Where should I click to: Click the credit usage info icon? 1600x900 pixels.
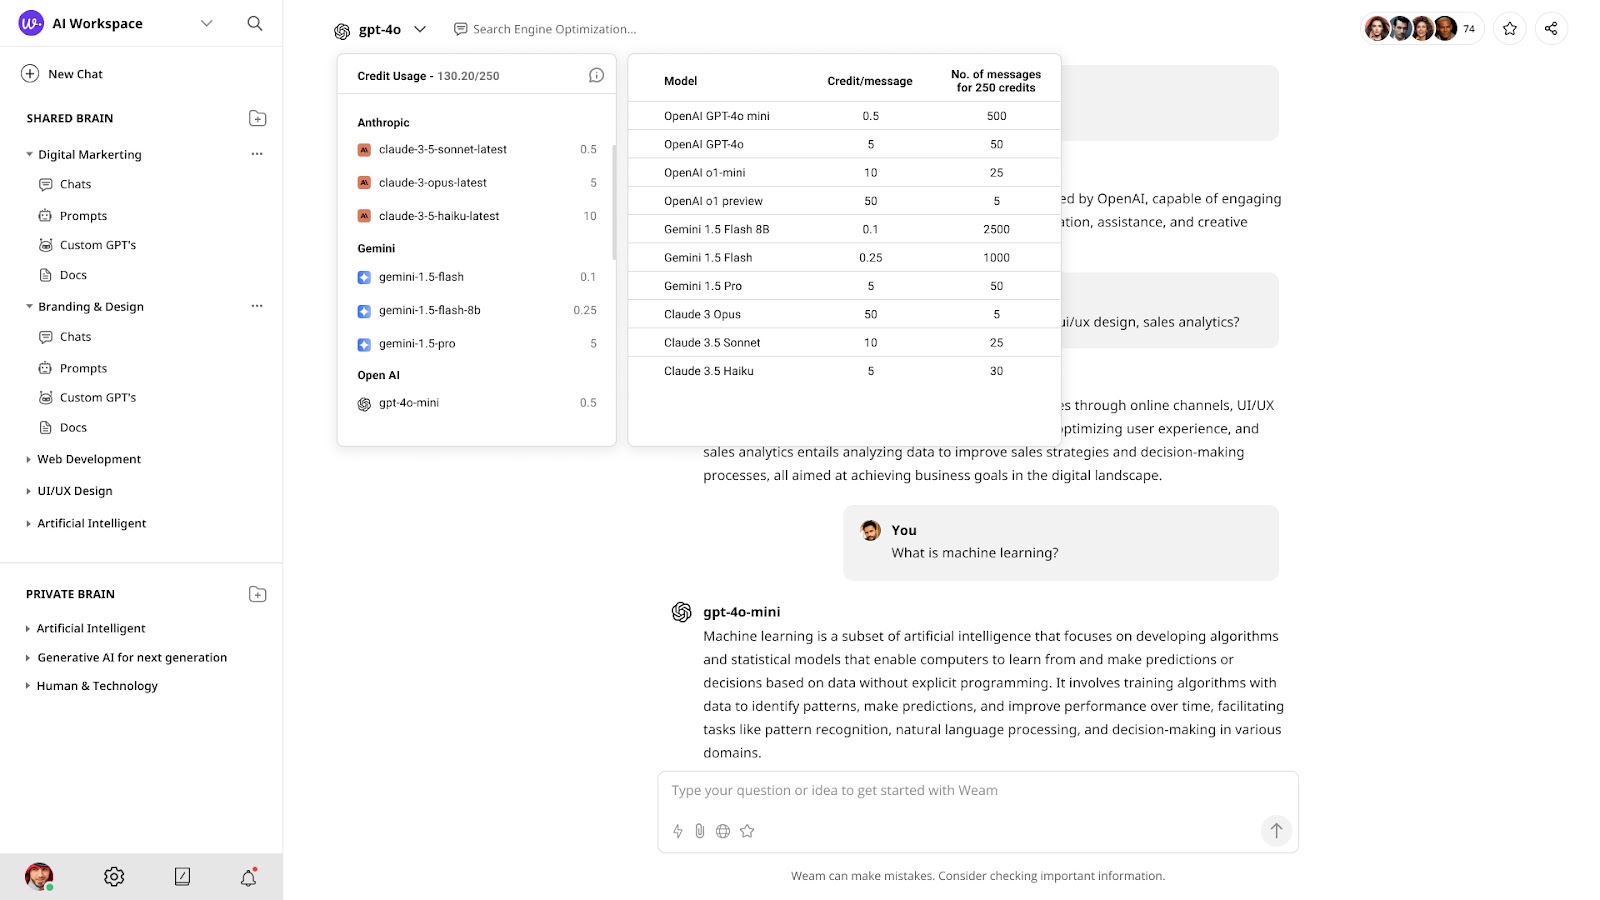[596, 75]
